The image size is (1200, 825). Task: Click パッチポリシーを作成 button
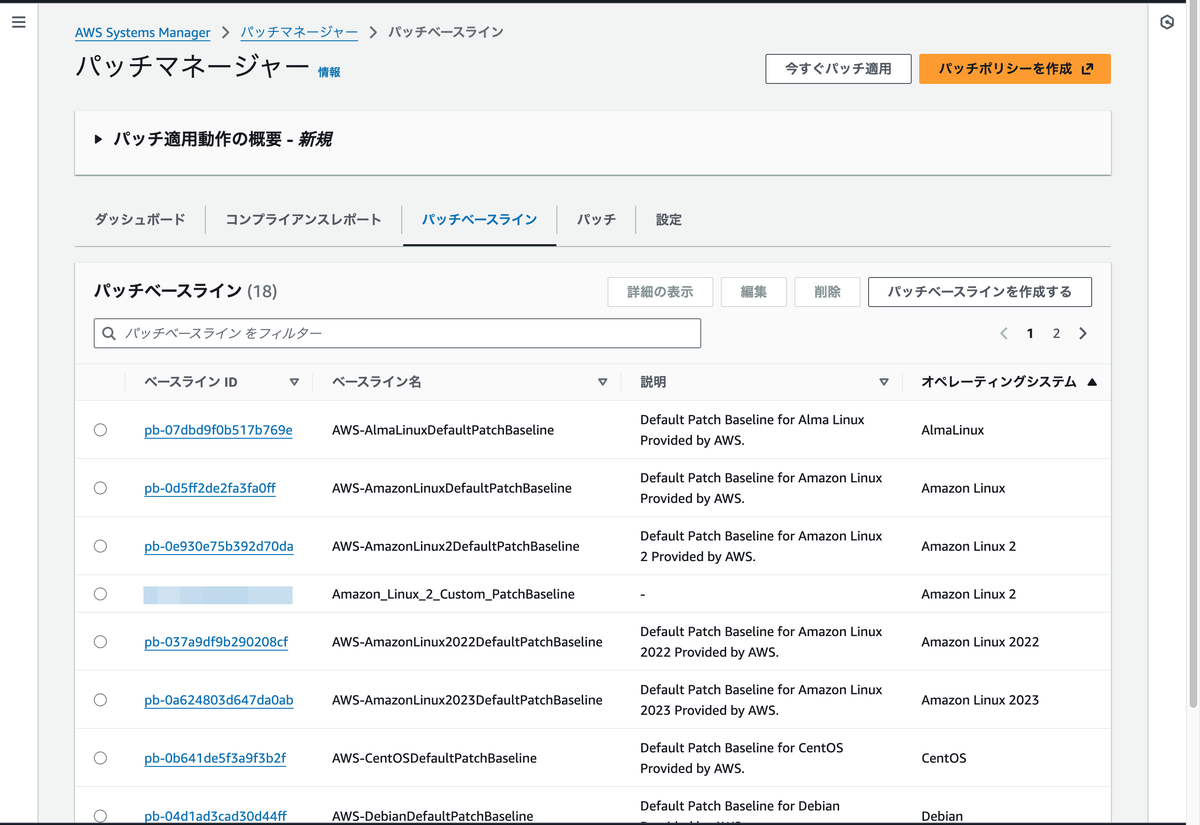1015,69
